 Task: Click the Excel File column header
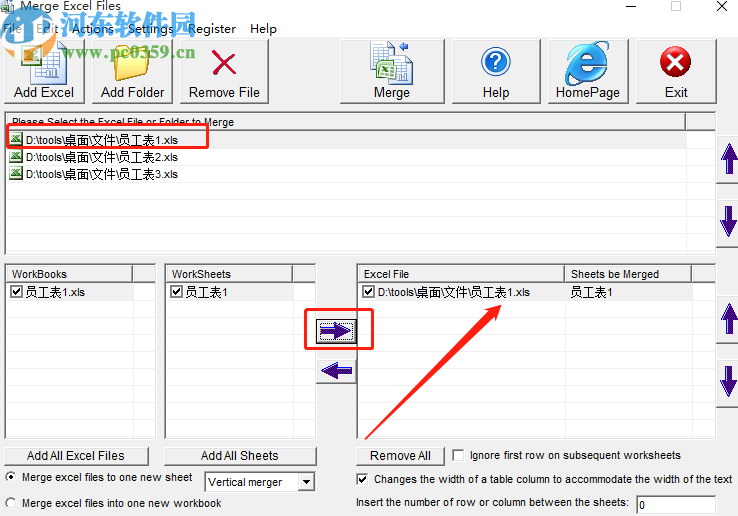point(461,274)
